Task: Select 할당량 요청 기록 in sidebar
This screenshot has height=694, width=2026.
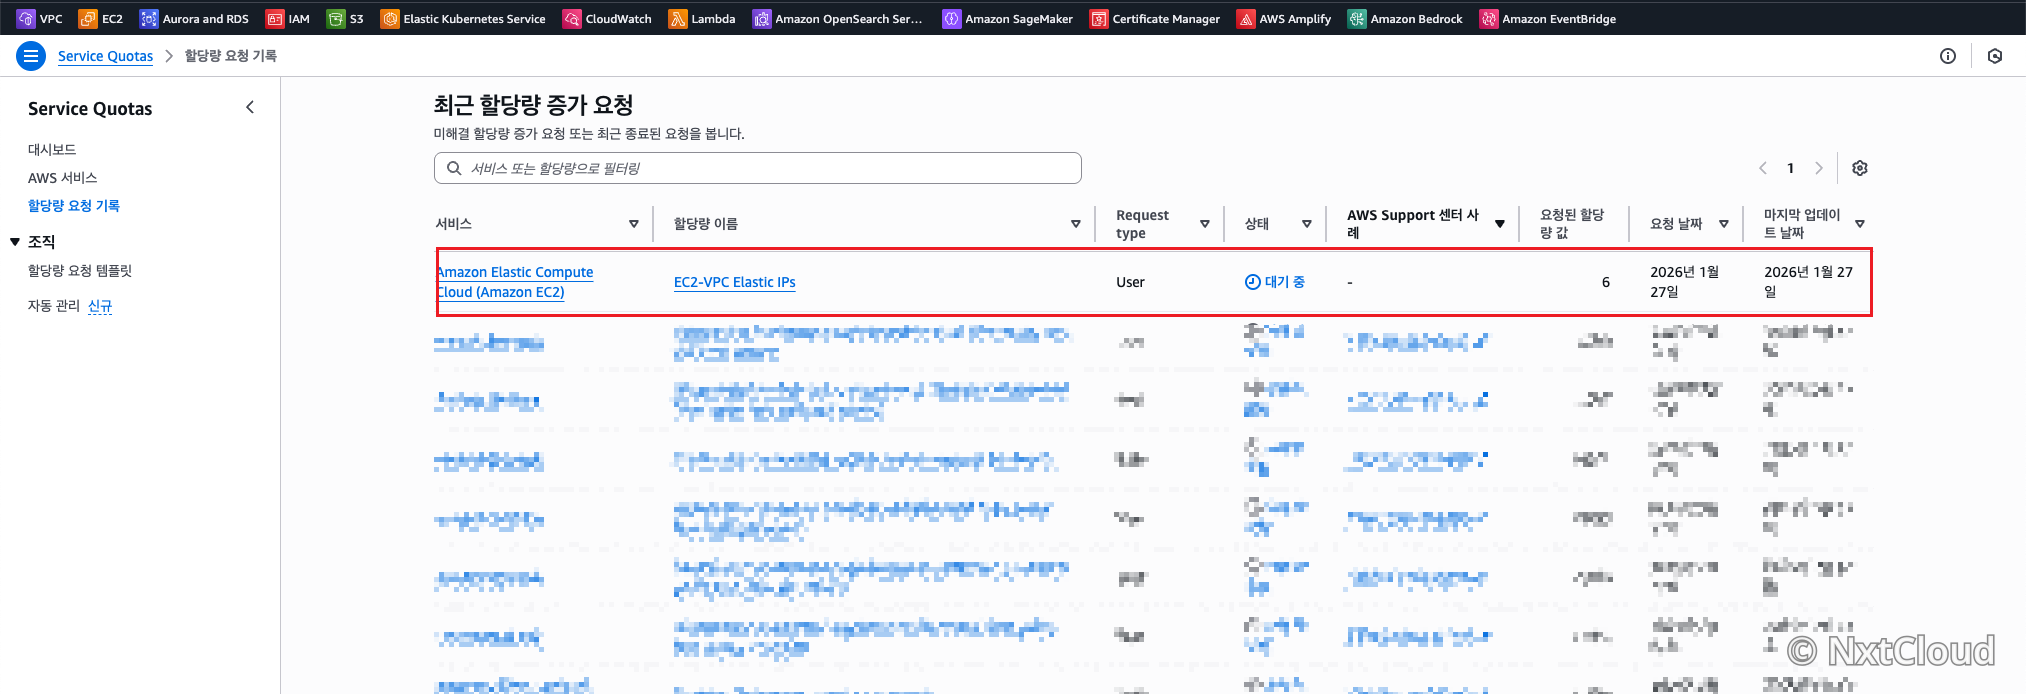Action: coord(74,205)
